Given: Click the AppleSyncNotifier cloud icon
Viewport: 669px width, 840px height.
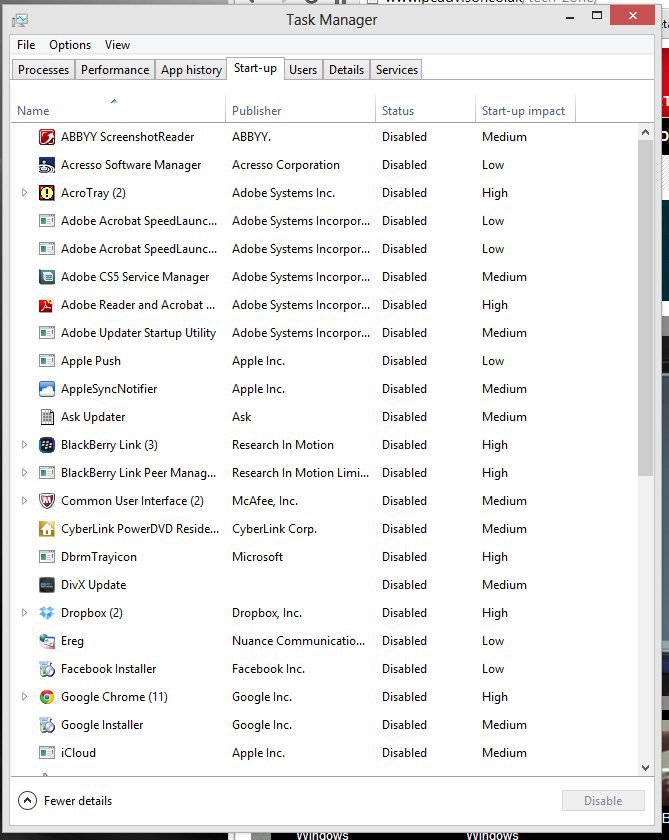Looking at the screenshot, I should [x=47, y=389].
